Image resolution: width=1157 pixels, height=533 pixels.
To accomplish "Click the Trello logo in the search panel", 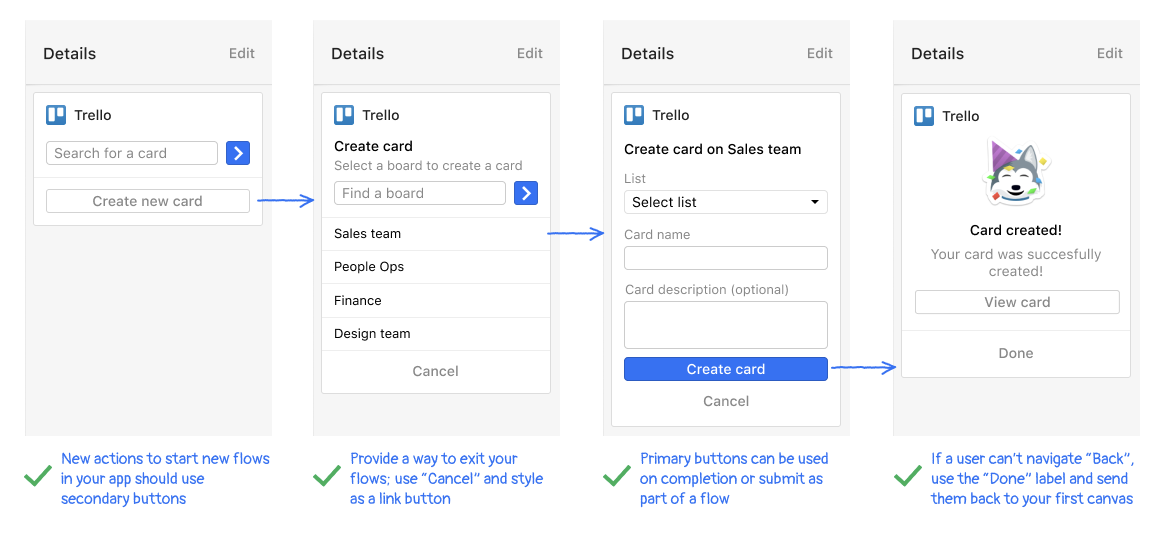I will [56, 115].
